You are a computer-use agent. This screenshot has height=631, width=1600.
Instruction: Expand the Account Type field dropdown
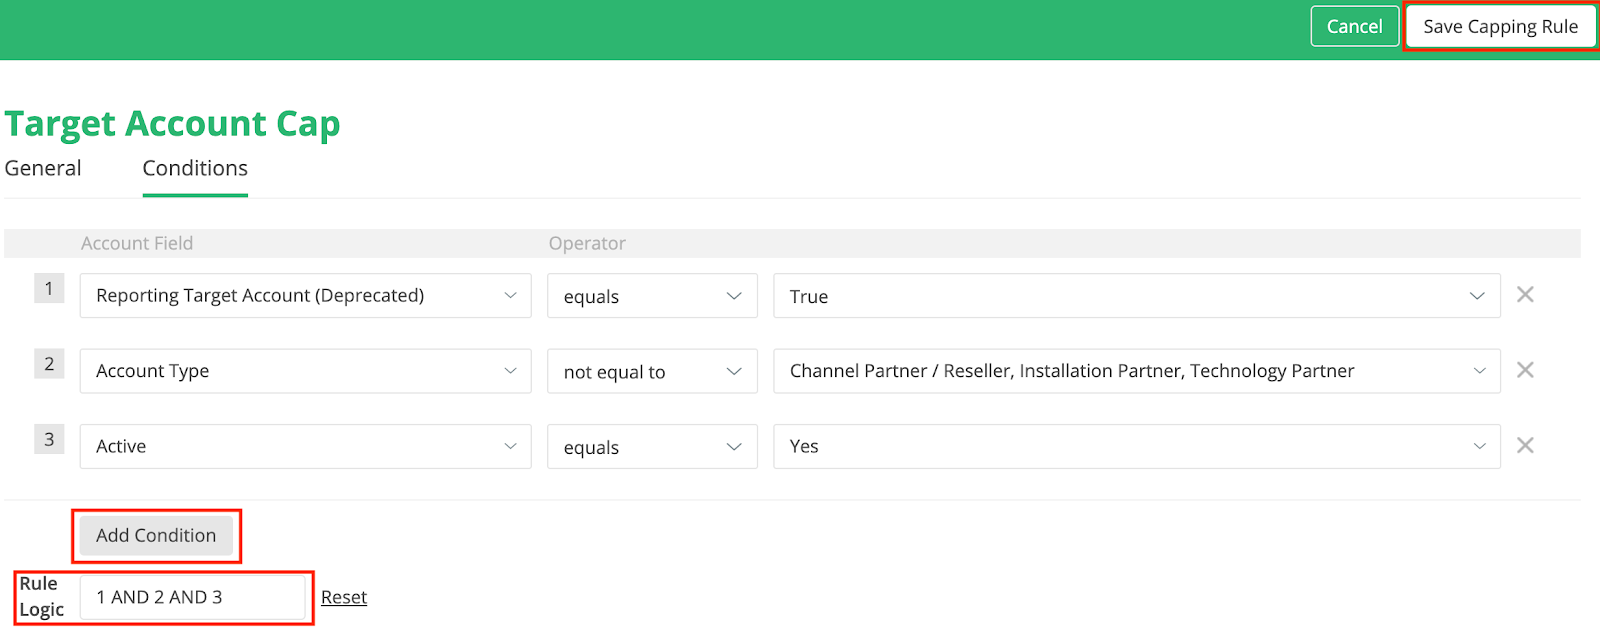pos(305,371)
